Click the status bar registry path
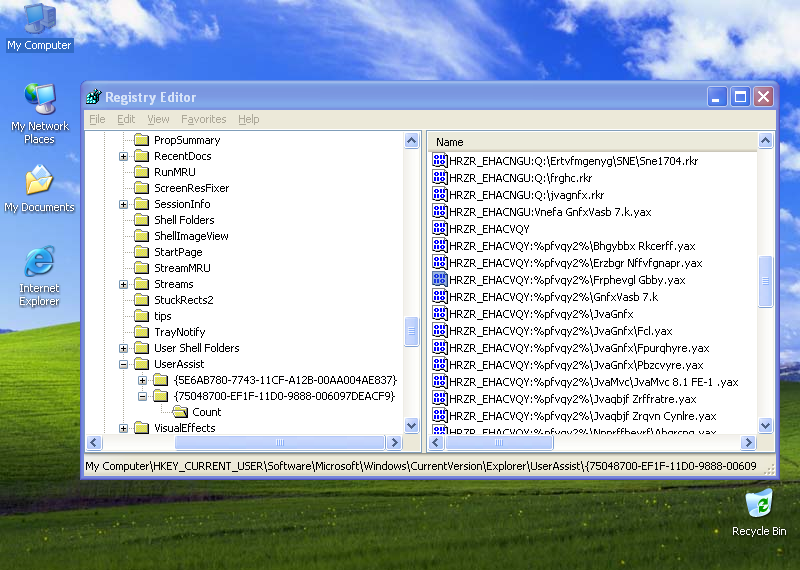The width and height of the screenshot is (800, 570). pos(420,466)
